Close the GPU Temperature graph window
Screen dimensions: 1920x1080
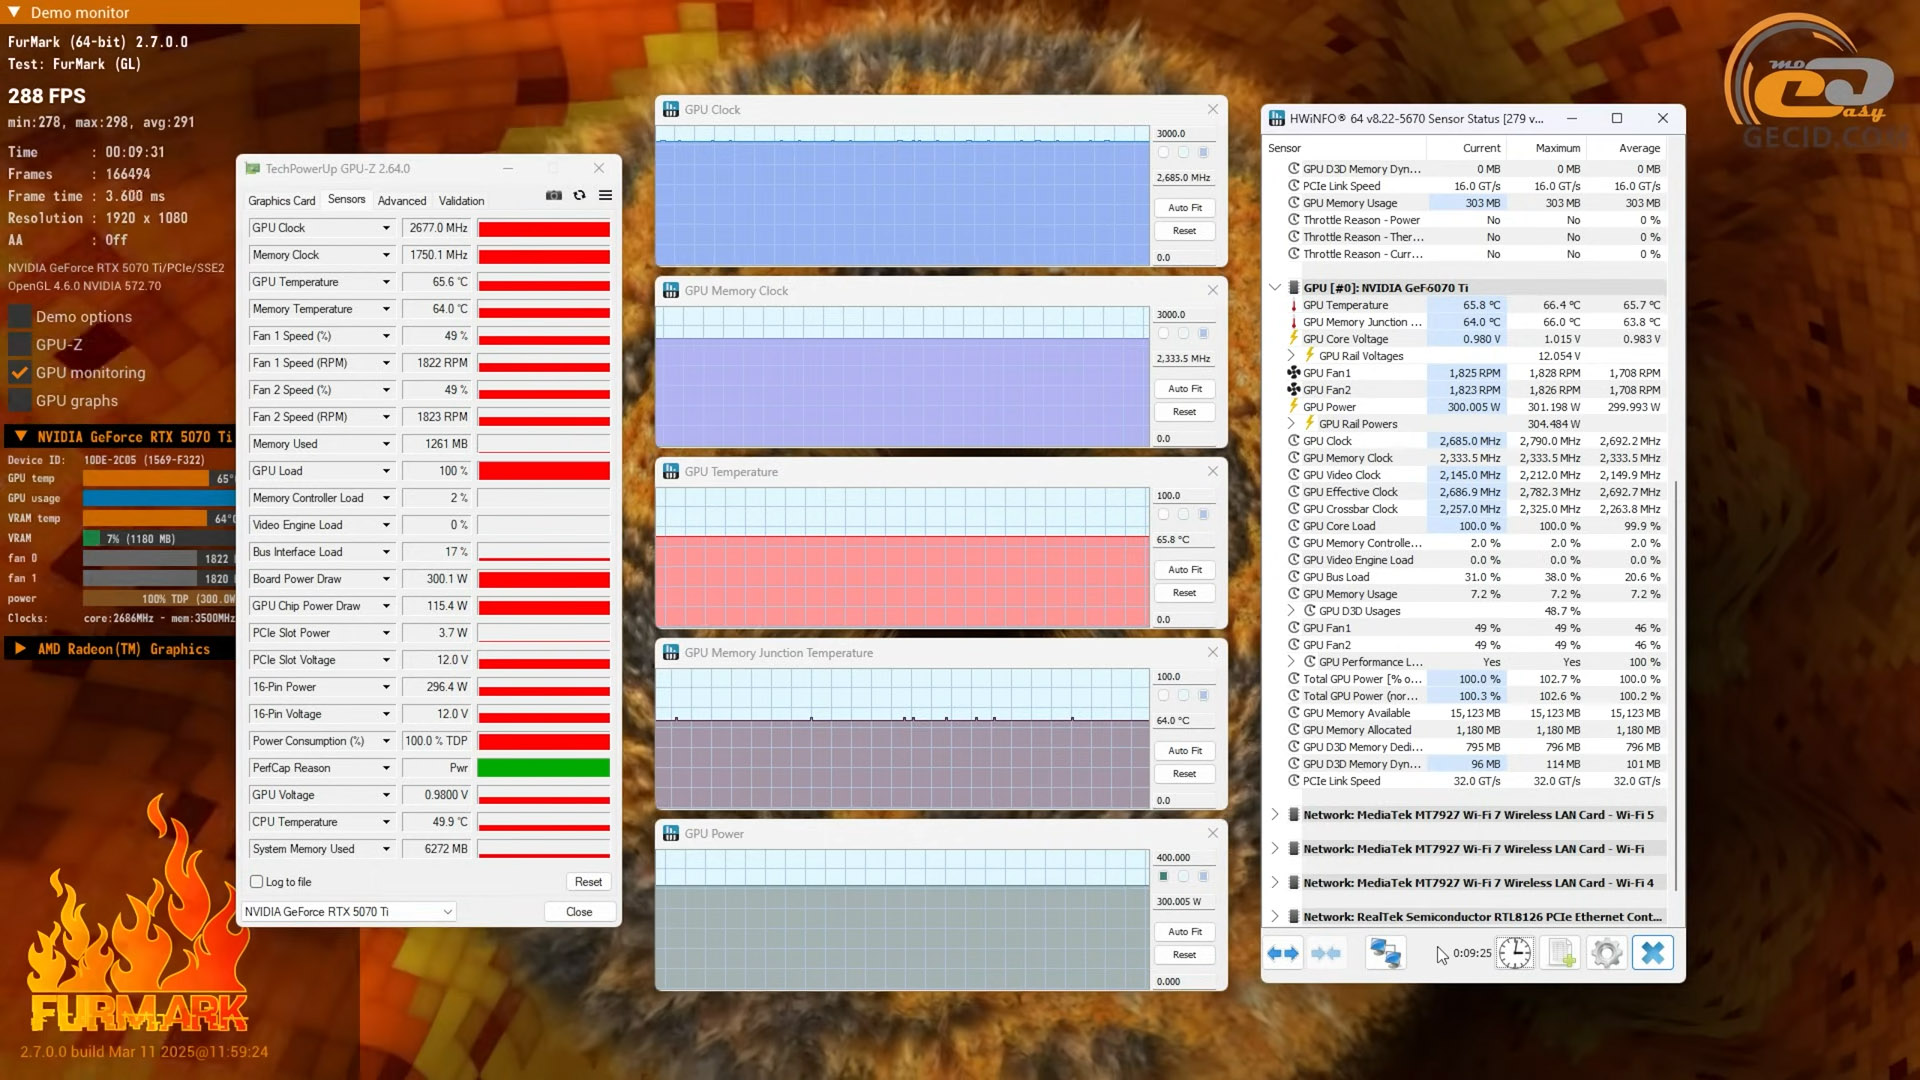point(1213,472)
